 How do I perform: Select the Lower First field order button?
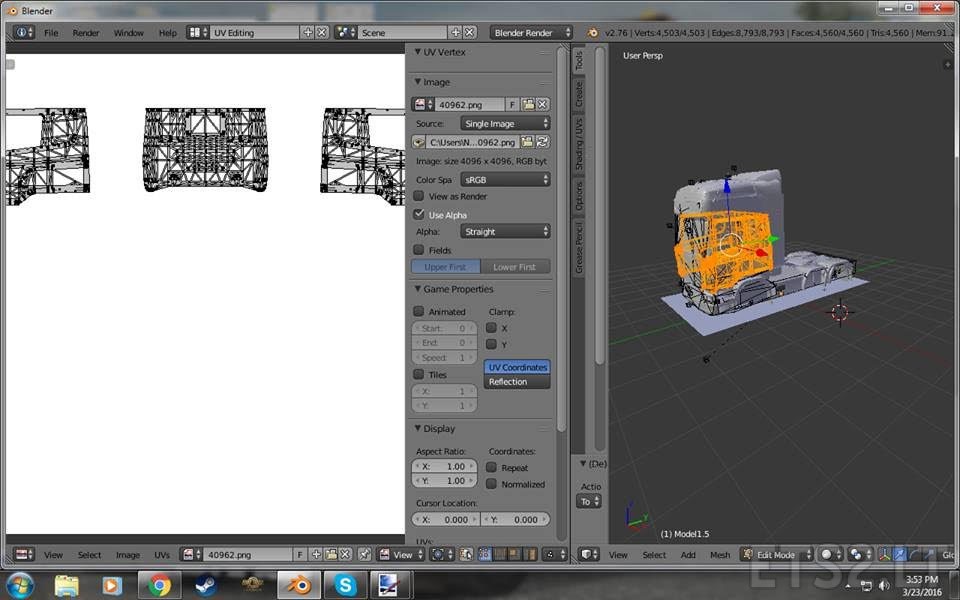(516, 266)
